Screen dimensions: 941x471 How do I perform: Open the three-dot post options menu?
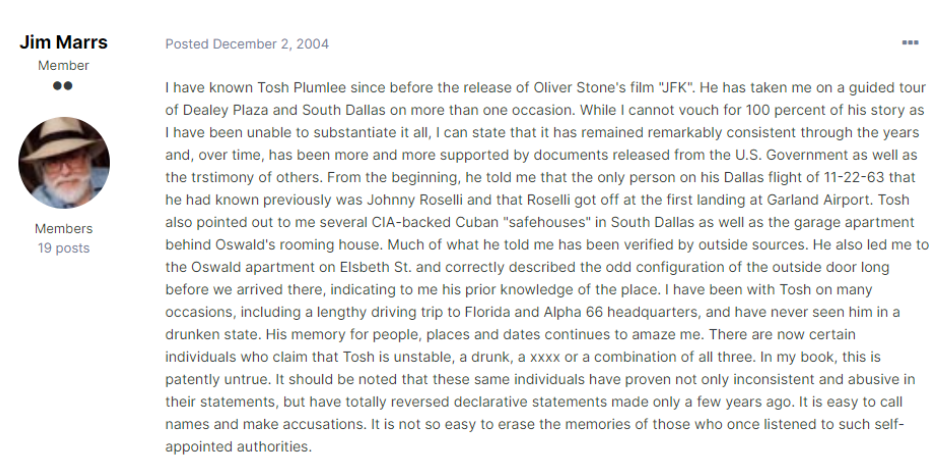pos(909,44)
